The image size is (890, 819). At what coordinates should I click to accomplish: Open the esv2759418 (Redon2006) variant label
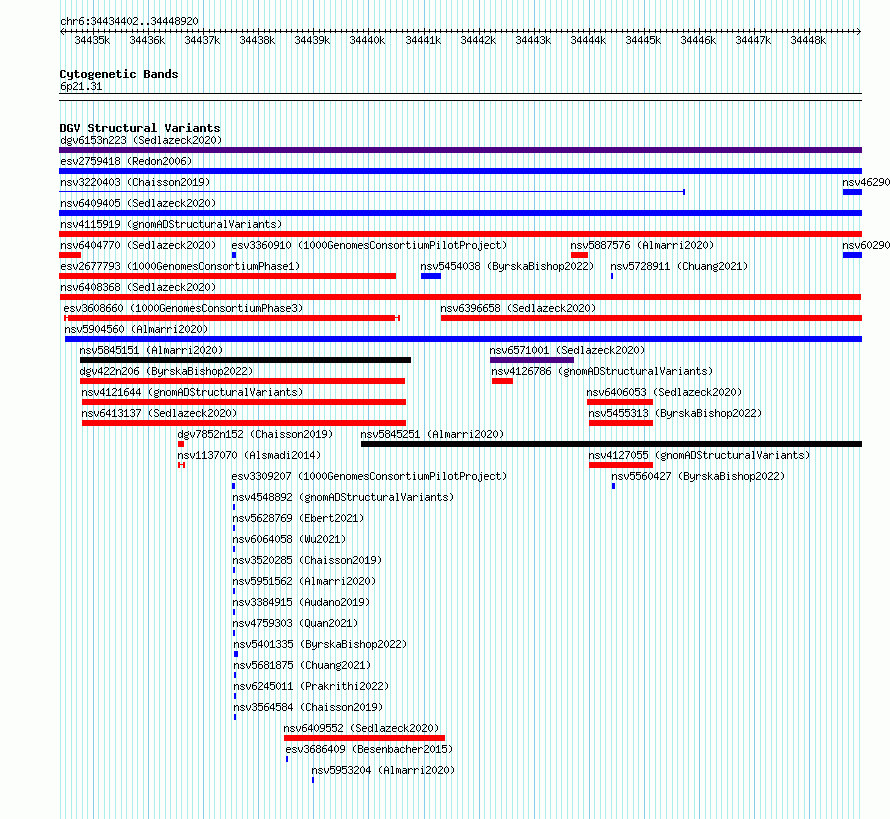coord(126,161)
